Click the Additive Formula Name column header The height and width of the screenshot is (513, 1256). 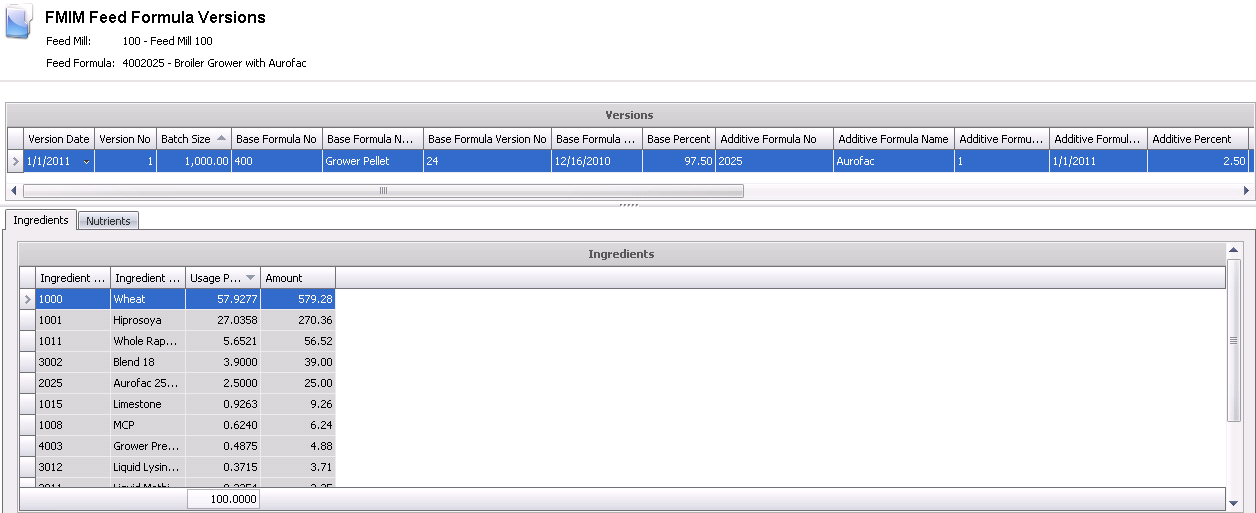893,139
